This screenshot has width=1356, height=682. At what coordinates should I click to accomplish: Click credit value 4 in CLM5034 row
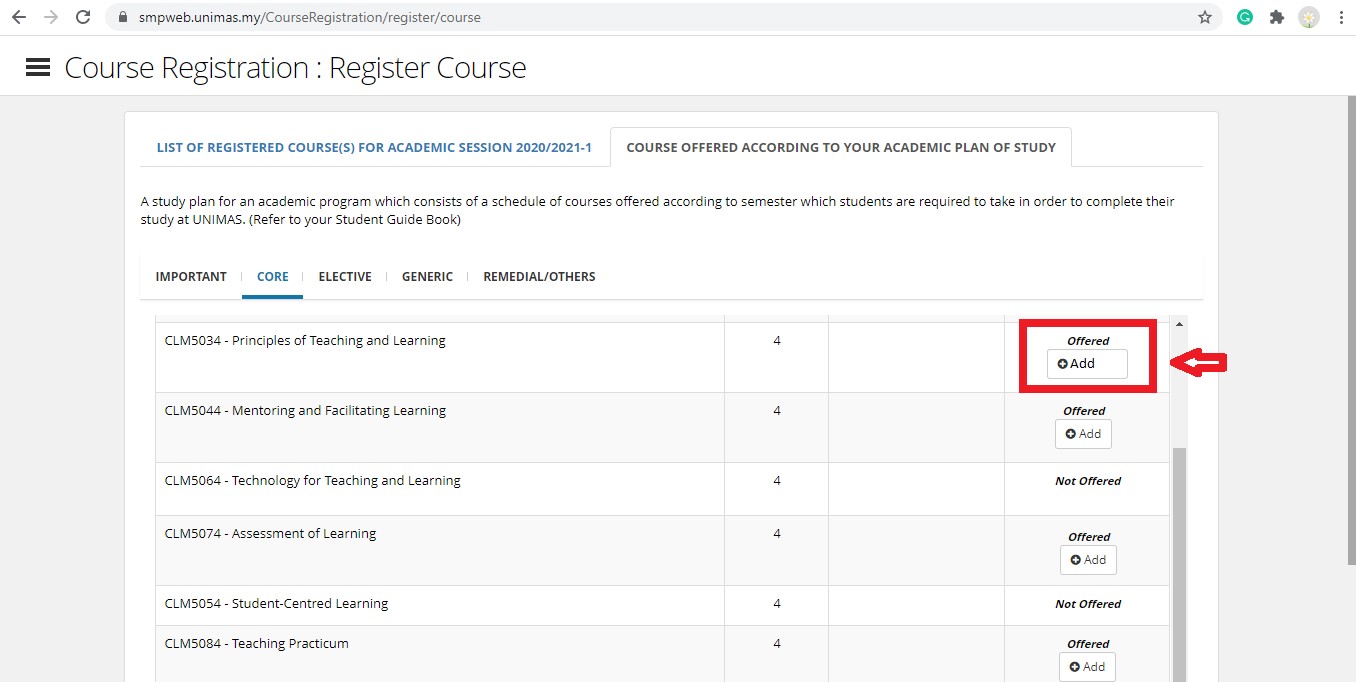777,341
